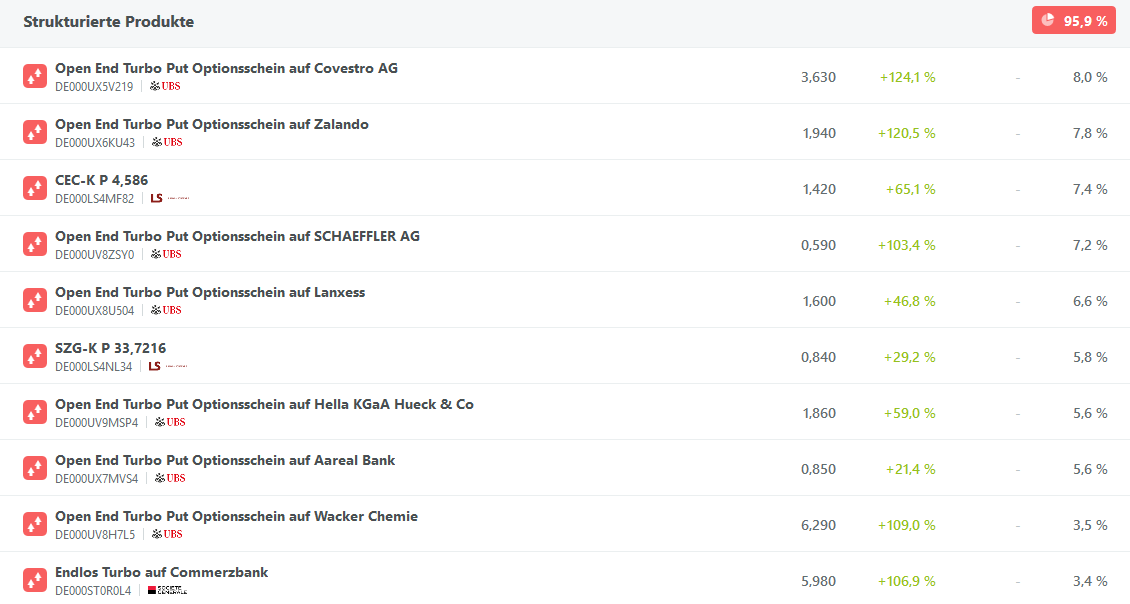Open the Hella KGaA Hueck & Co product
This screenshot has width=1130, height=604.
click(x=264, y=404)
